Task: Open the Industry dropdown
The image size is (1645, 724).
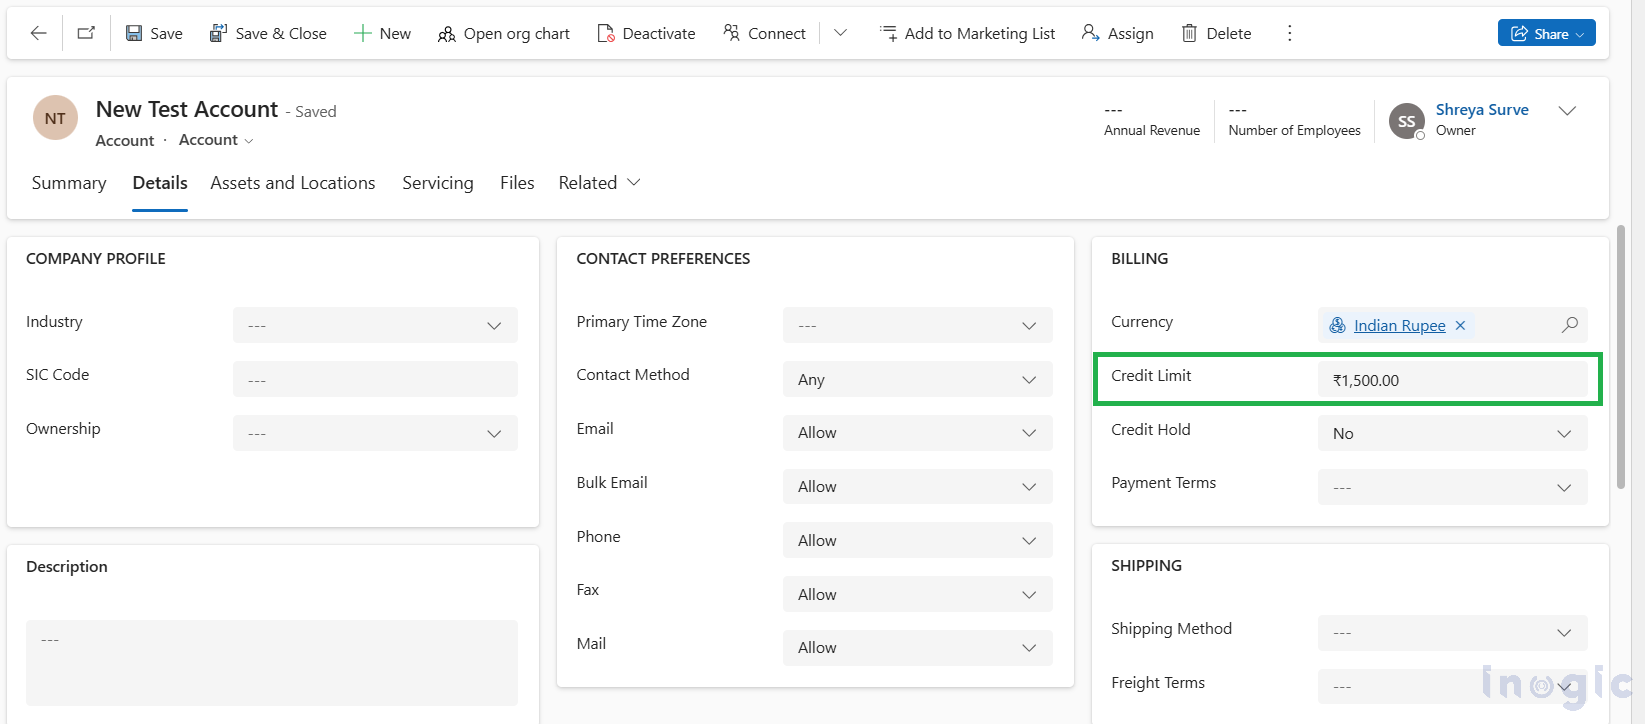Action: (x=375, y=325)
